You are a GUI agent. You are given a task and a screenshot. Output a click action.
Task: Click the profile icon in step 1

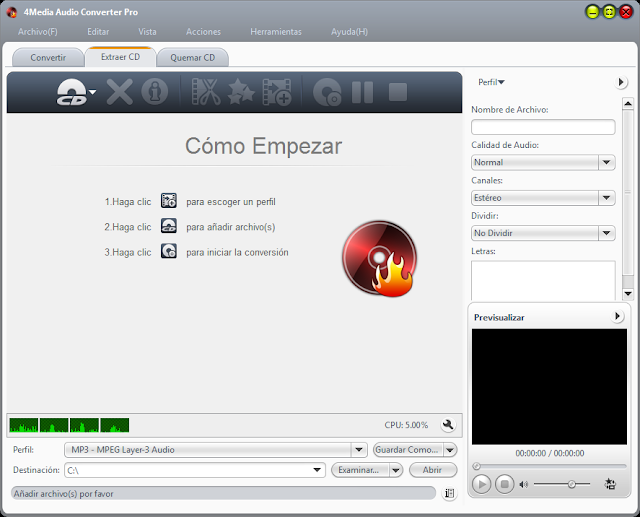(x=169, y=201)
